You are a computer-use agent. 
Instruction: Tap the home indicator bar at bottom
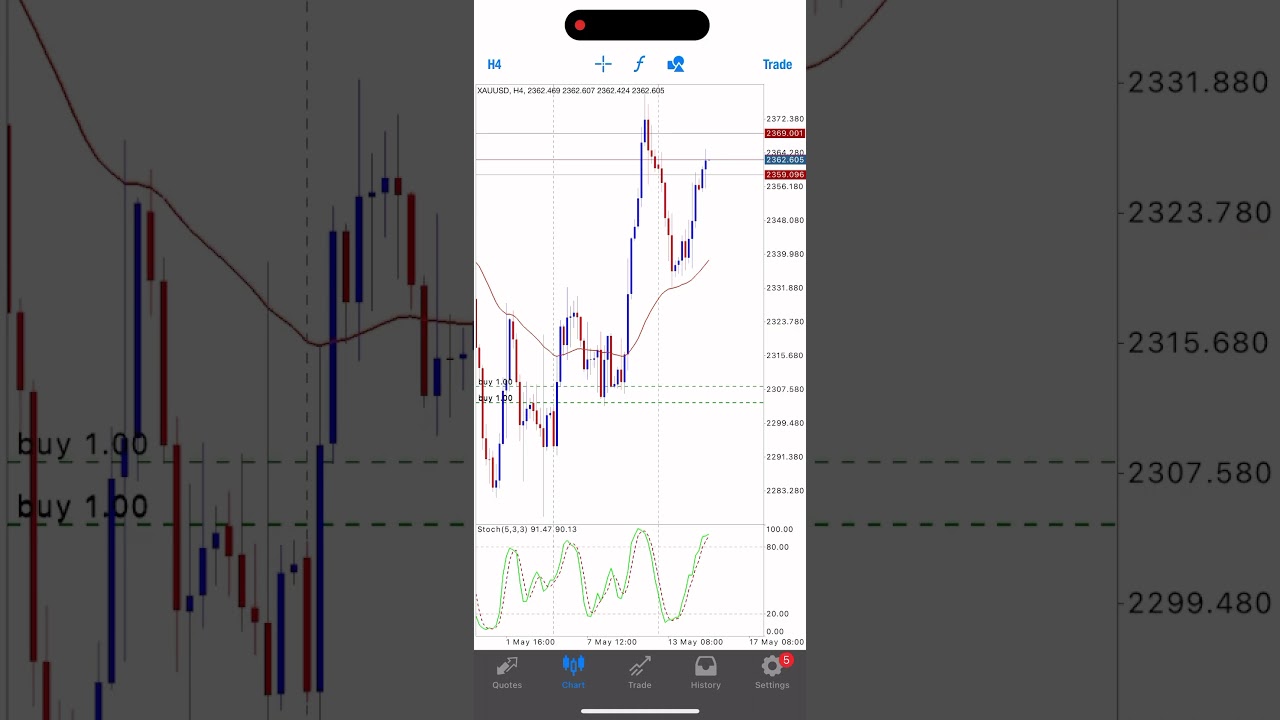click(640, 712)
